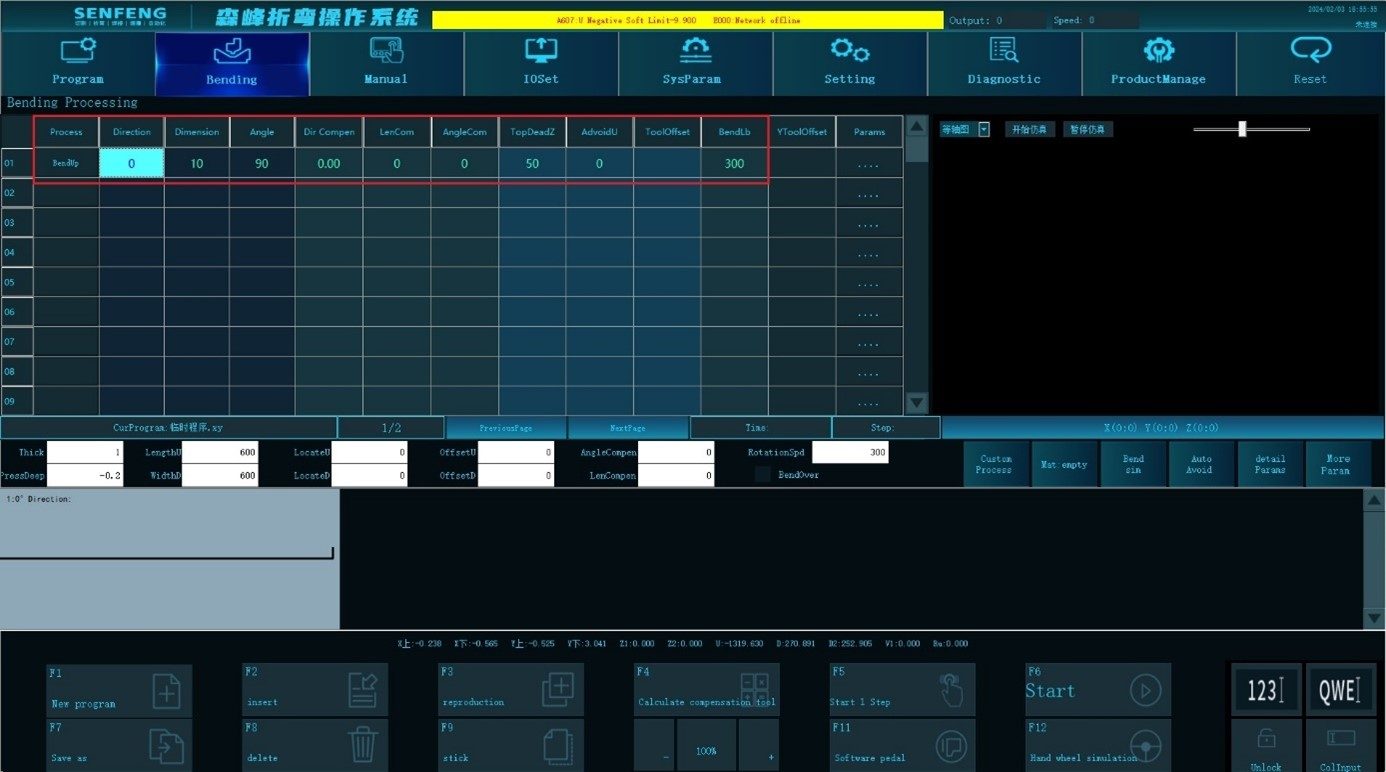Viewport: 1386px width, 772px height.
Task: Click the NextPage button
Action: point(627,428)
